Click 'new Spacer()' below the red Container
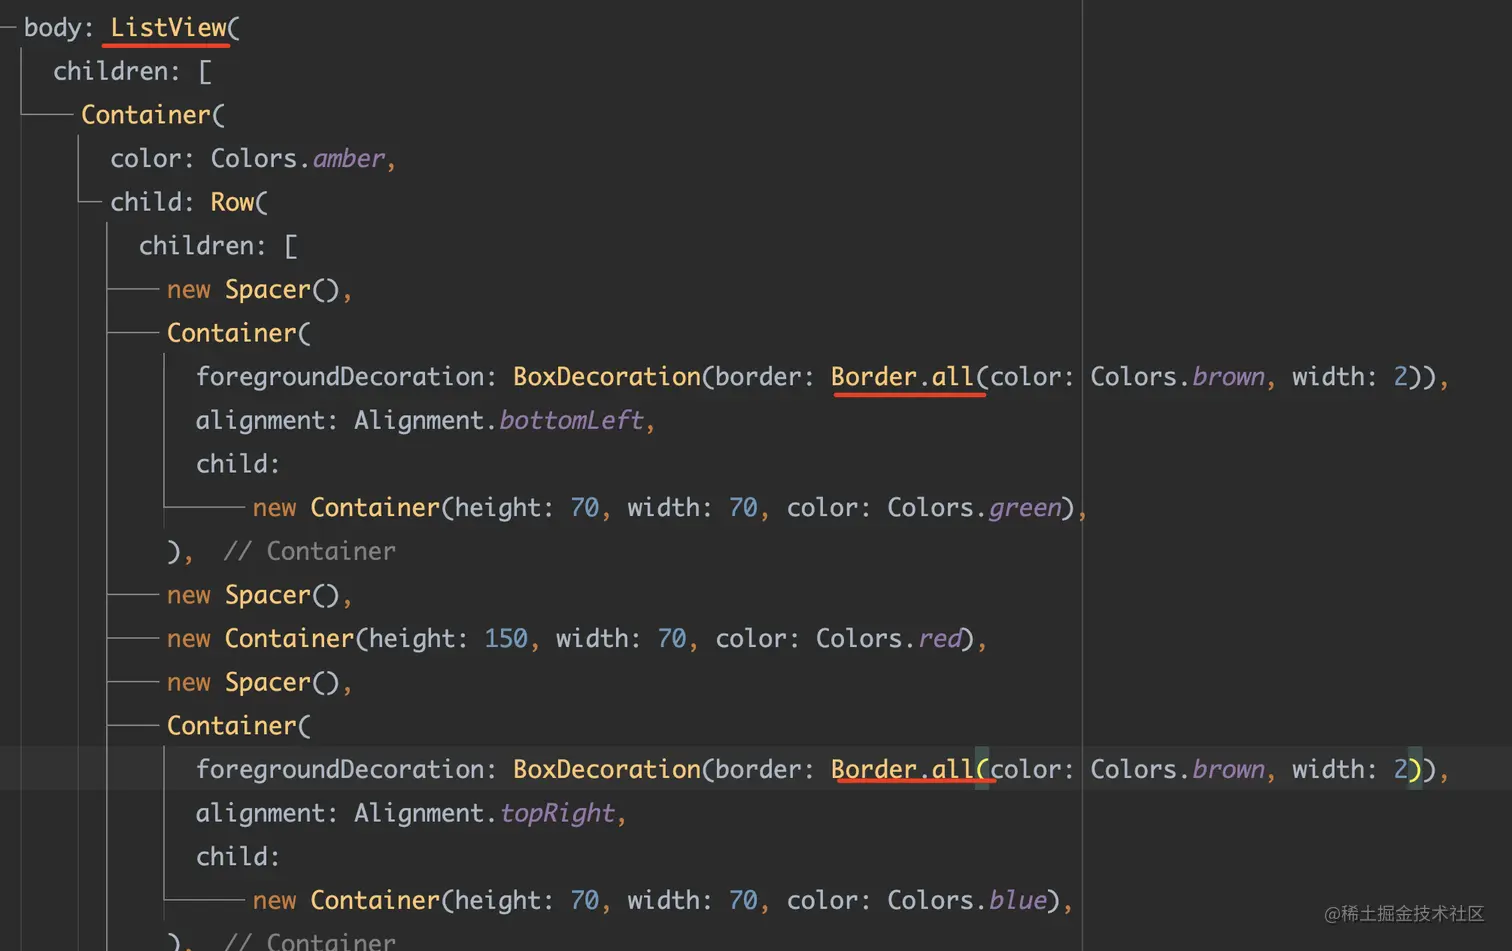This screenshot has width=1512, height=951. click(x=253, y=682)
